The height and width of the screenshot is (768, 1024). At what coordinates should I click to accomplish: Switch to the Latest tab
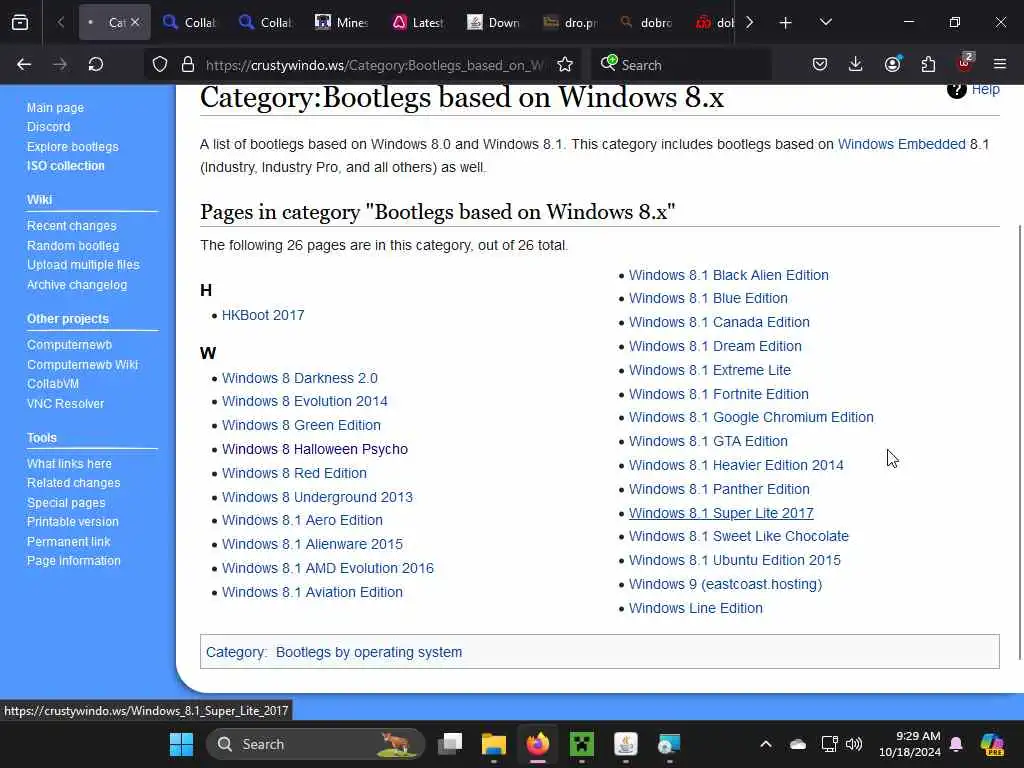pyautogui.click(x=418, y=23)
